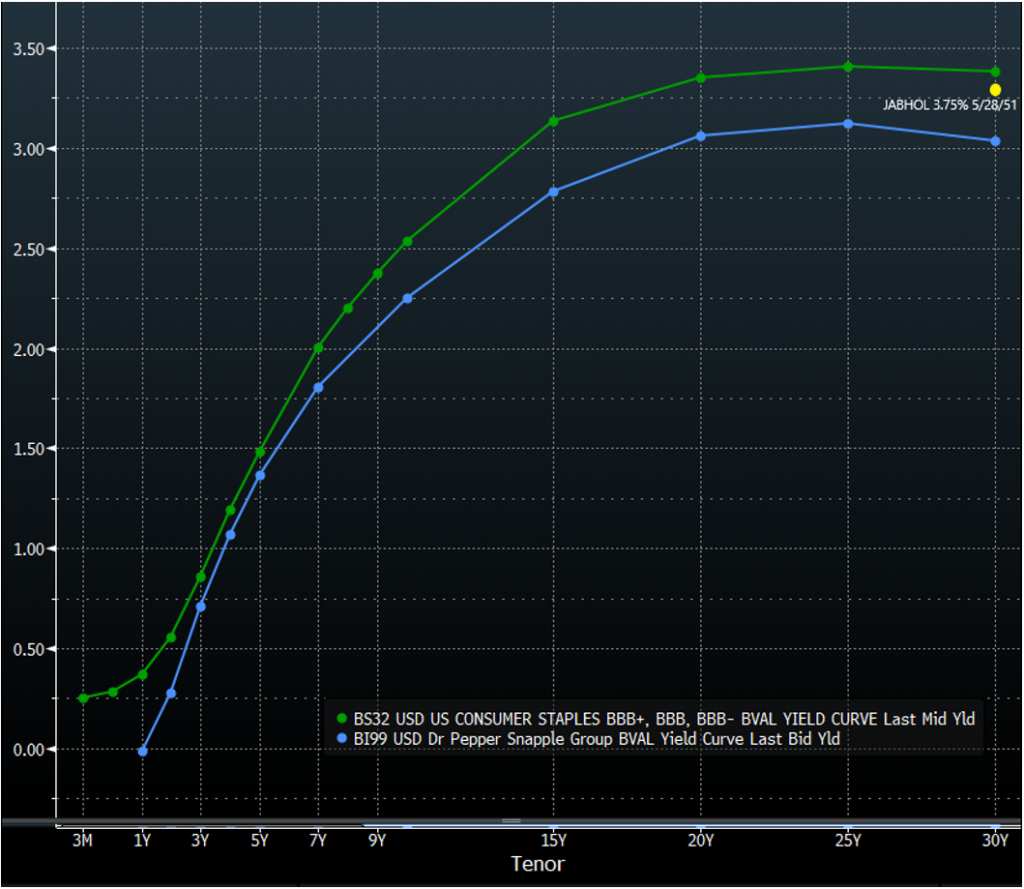Image resolution: width=1024 pixels, height=889 pixels.
Task: Click the green legend dot for BS32
Action: click(342, 718)
